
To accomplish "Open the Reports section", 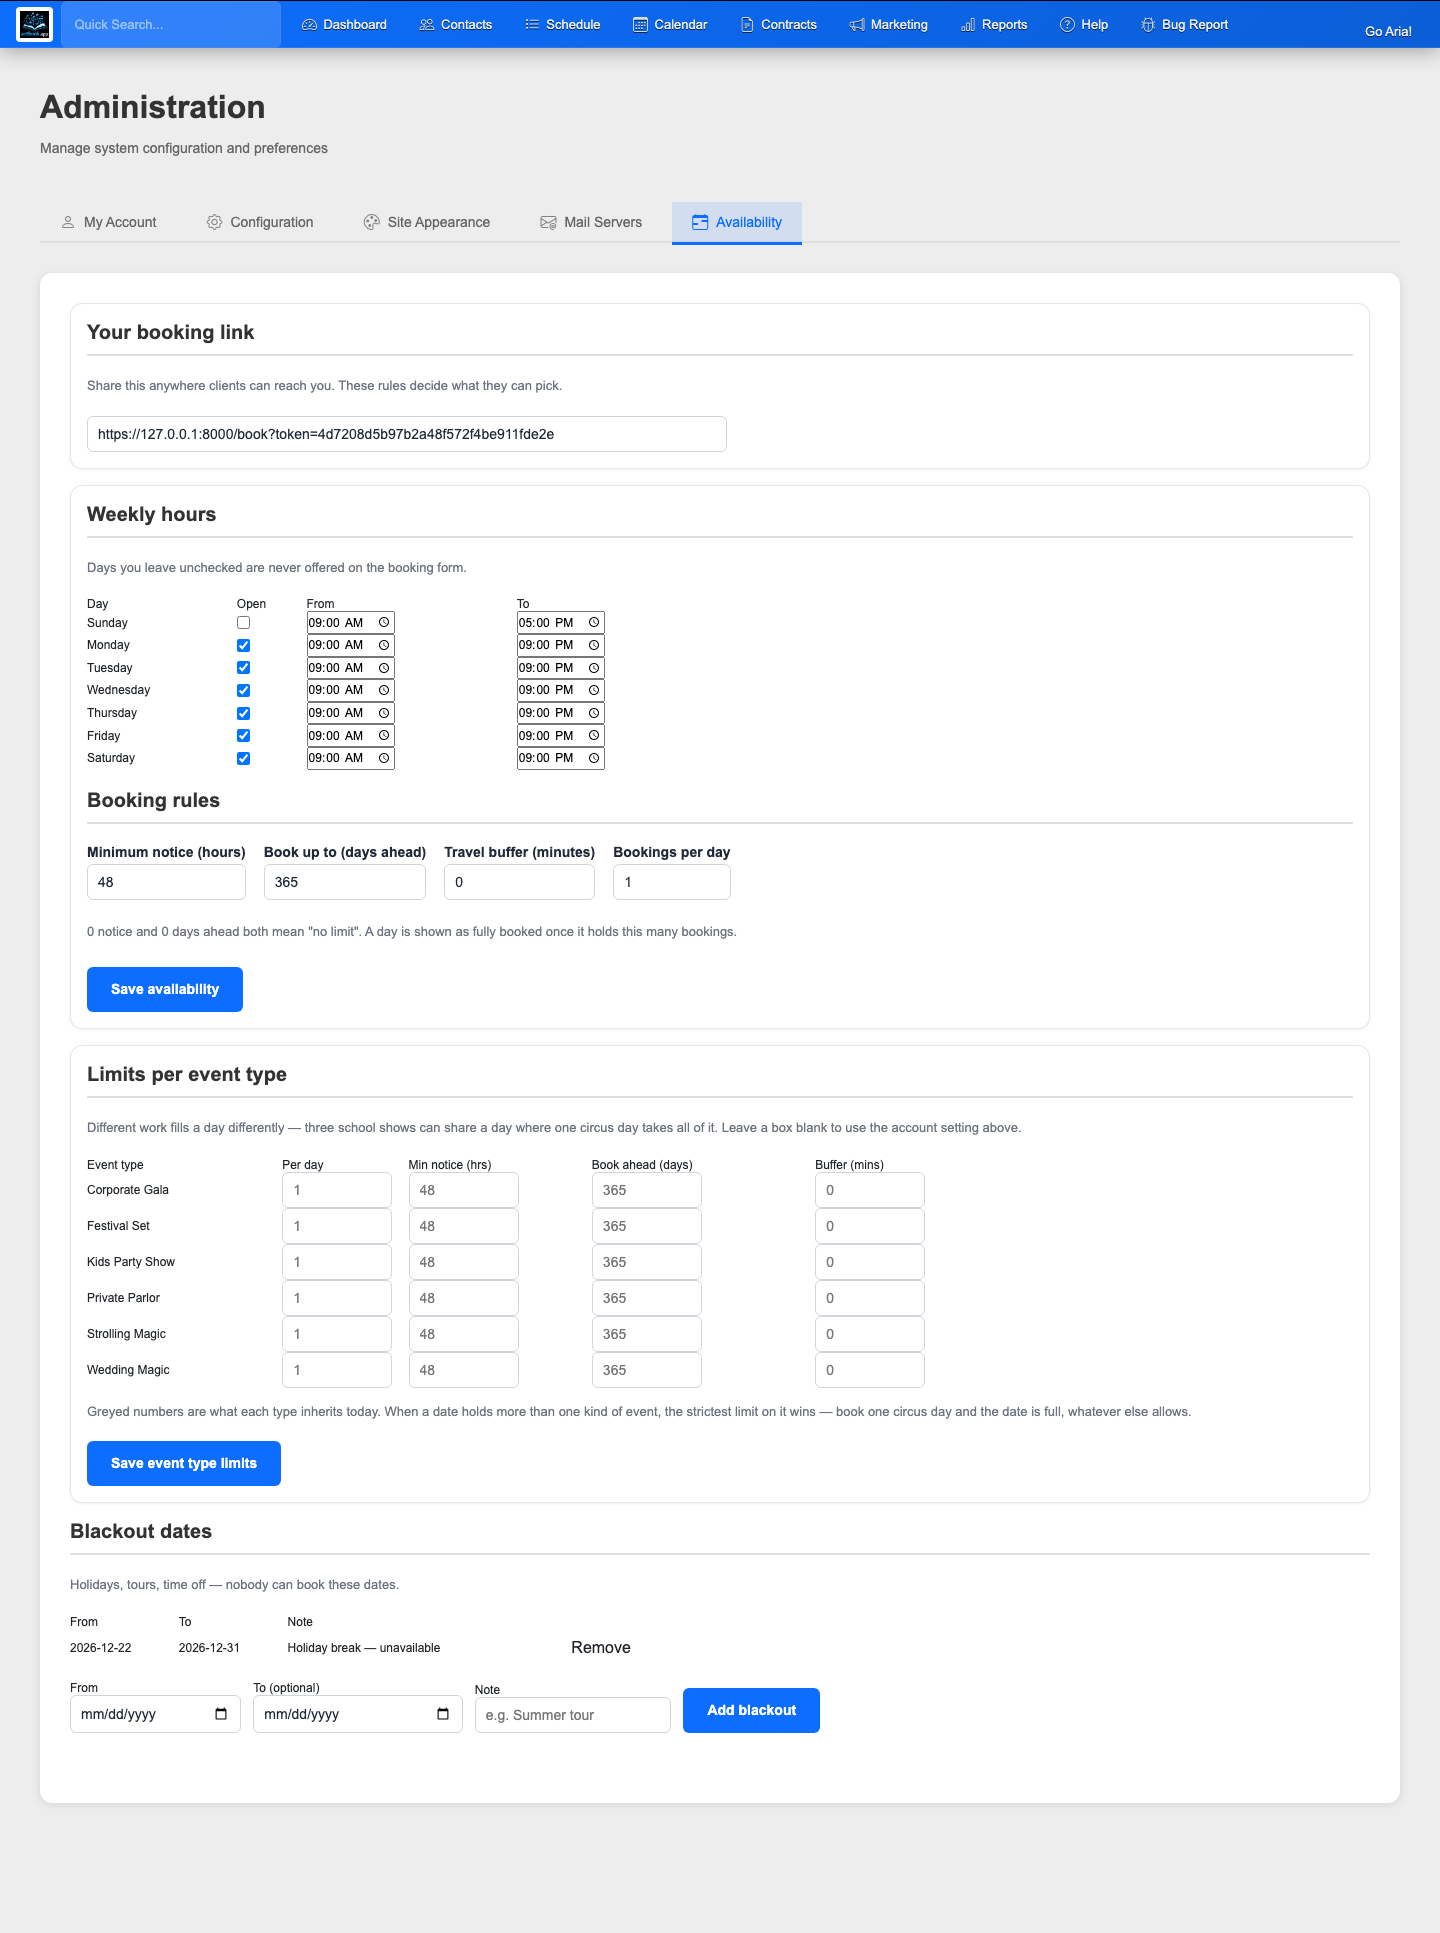I will pos(994,24).
